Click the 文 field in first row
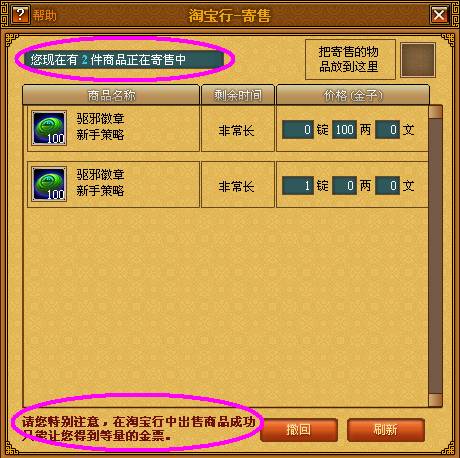460x458 pixels. 387,129
